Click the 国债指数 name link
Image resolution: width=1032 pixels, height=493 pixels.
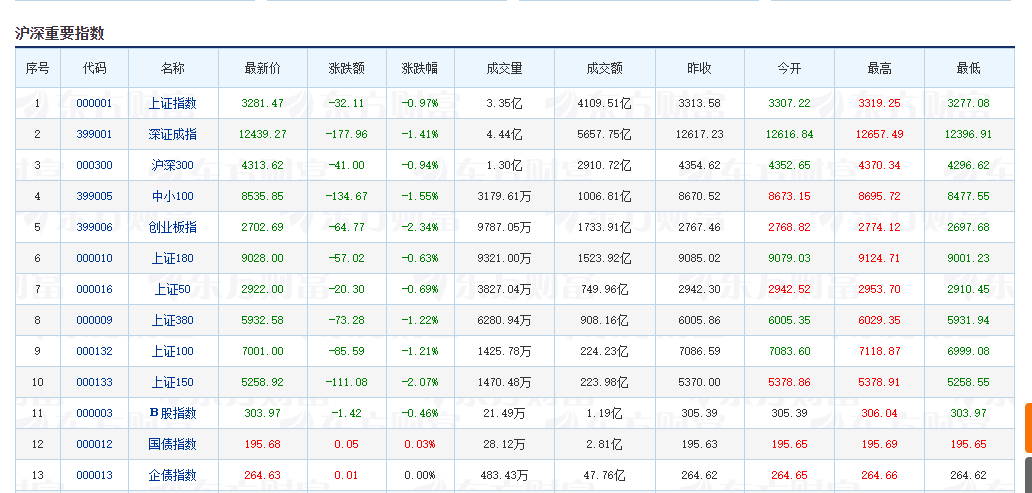[172, 444]
